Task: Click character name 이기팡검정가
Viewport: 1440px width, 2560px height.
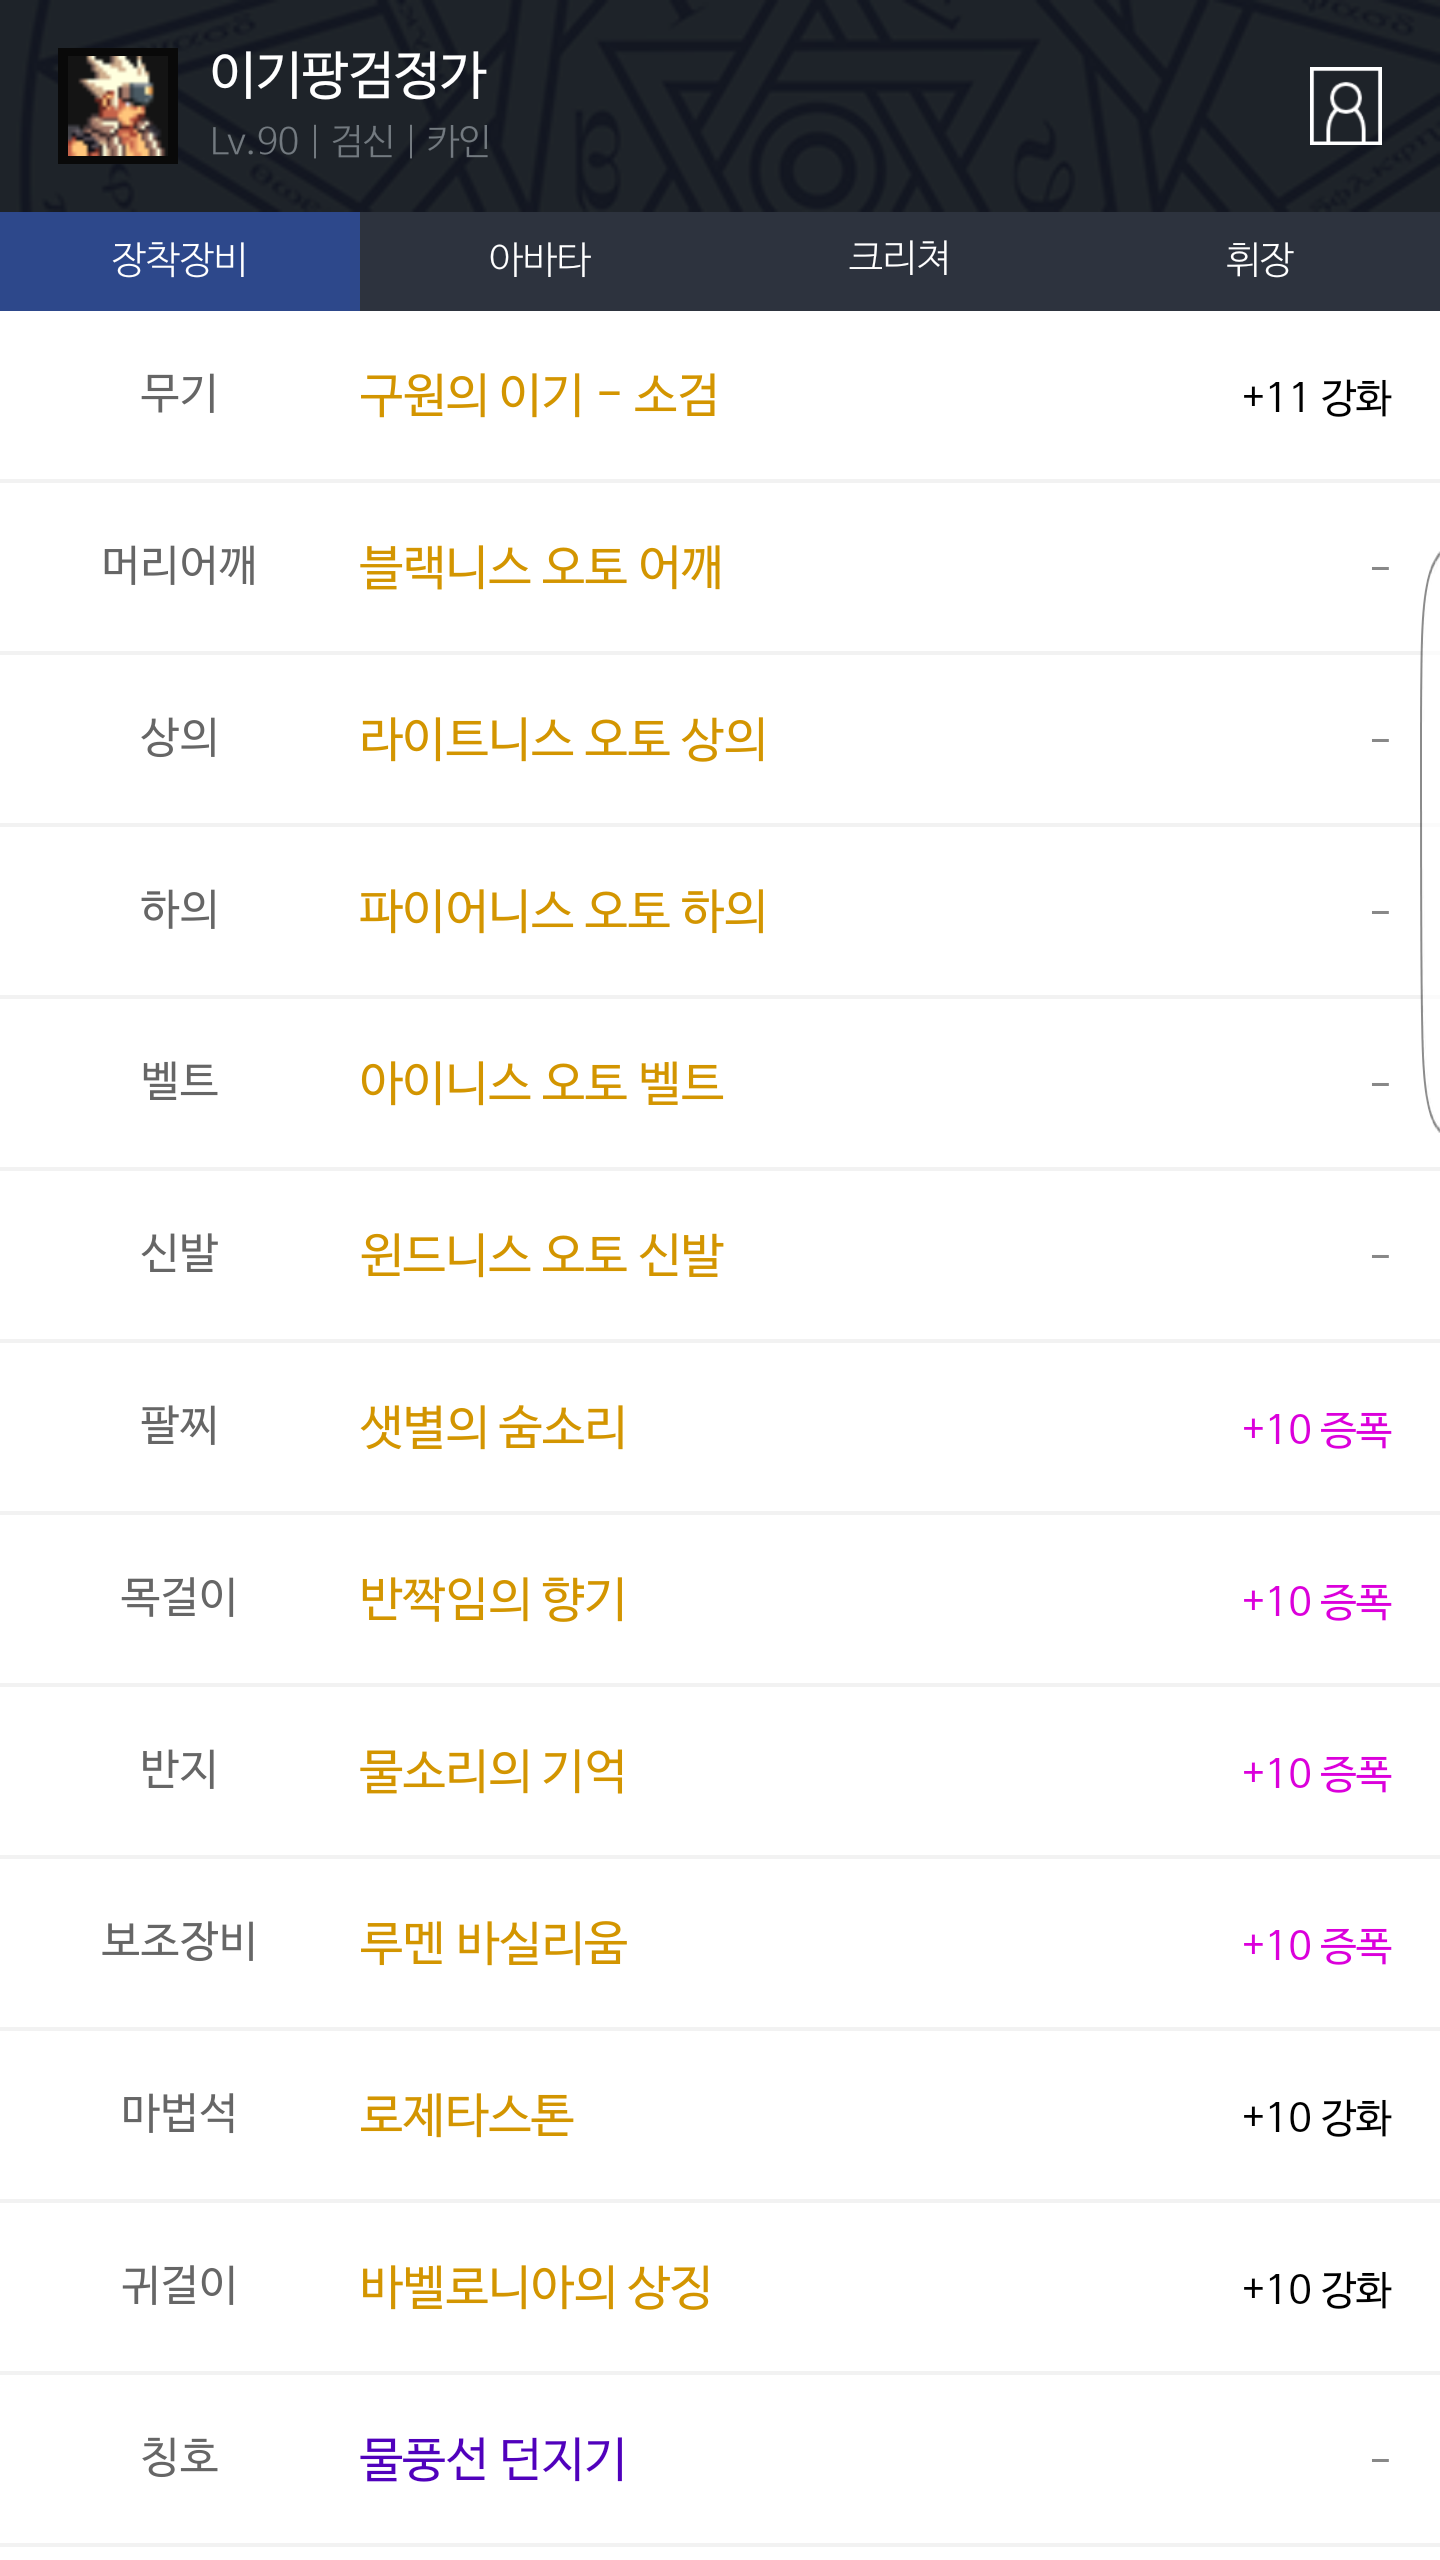Action: tap(348, 75)
